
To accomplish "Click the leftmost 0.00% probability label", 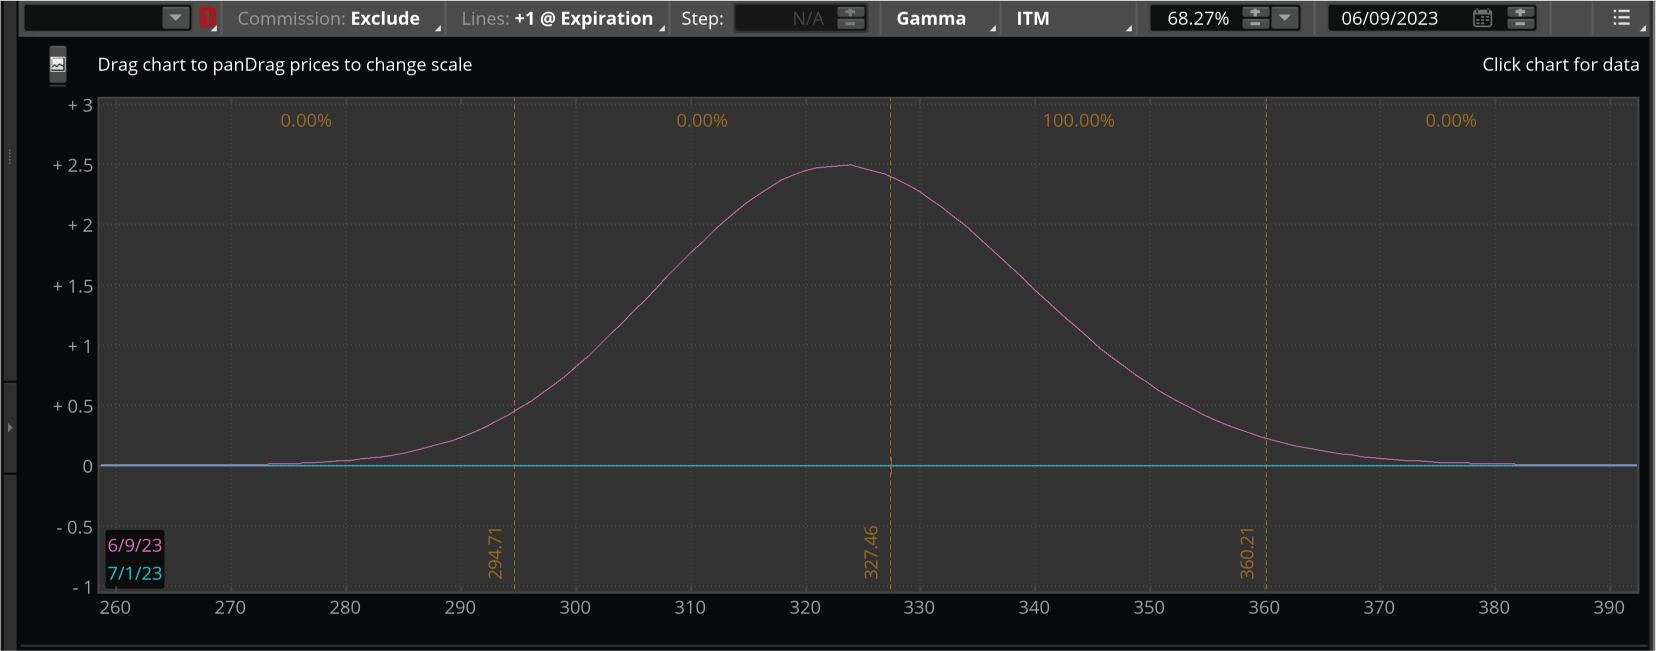I will (306, 121).
